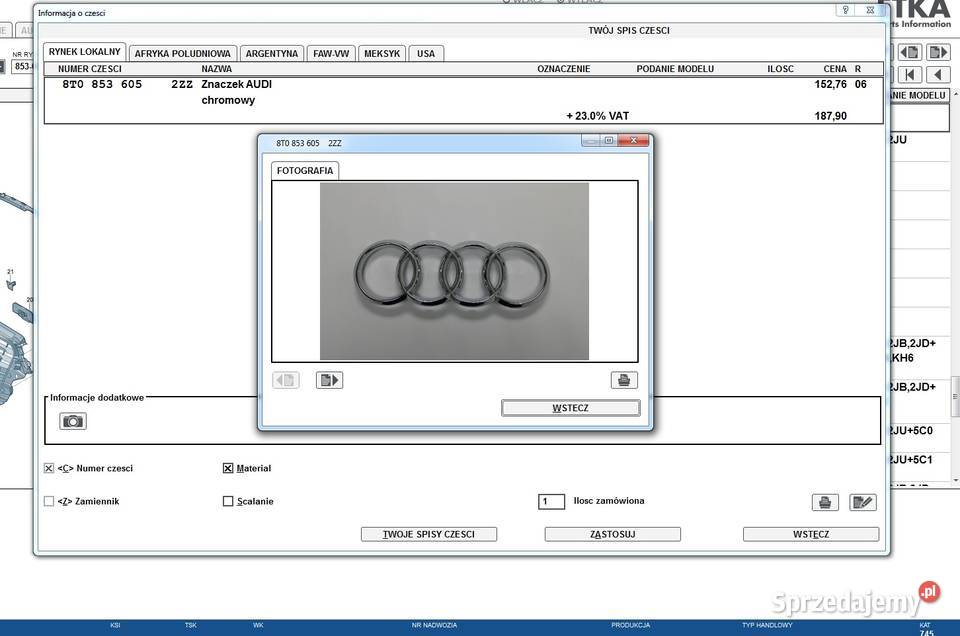Click the part name Znaczek AUDI
The height and width of the screenshot is (636, 960).
pos(236,84)
